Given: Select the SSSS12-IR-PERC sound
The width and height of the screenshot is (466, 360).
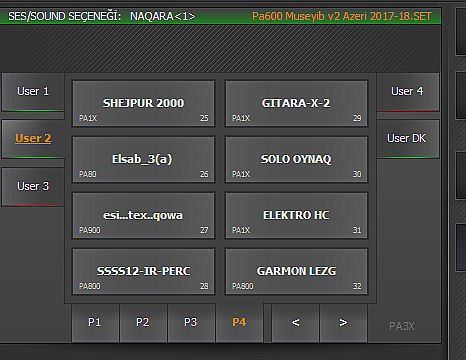Looking at the screenshot, I should 143,271.
